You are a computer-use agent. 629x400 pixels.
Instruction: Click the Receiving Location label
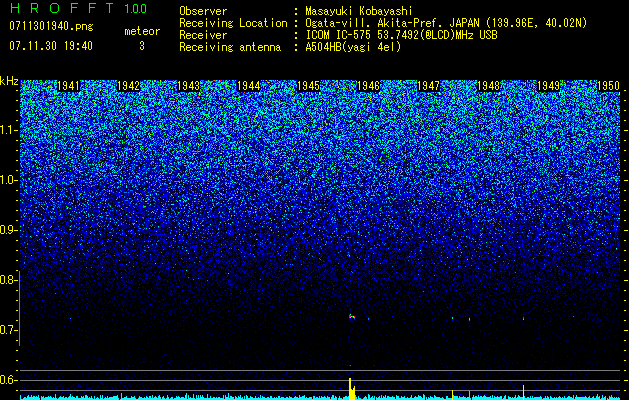tap(233, 23)
